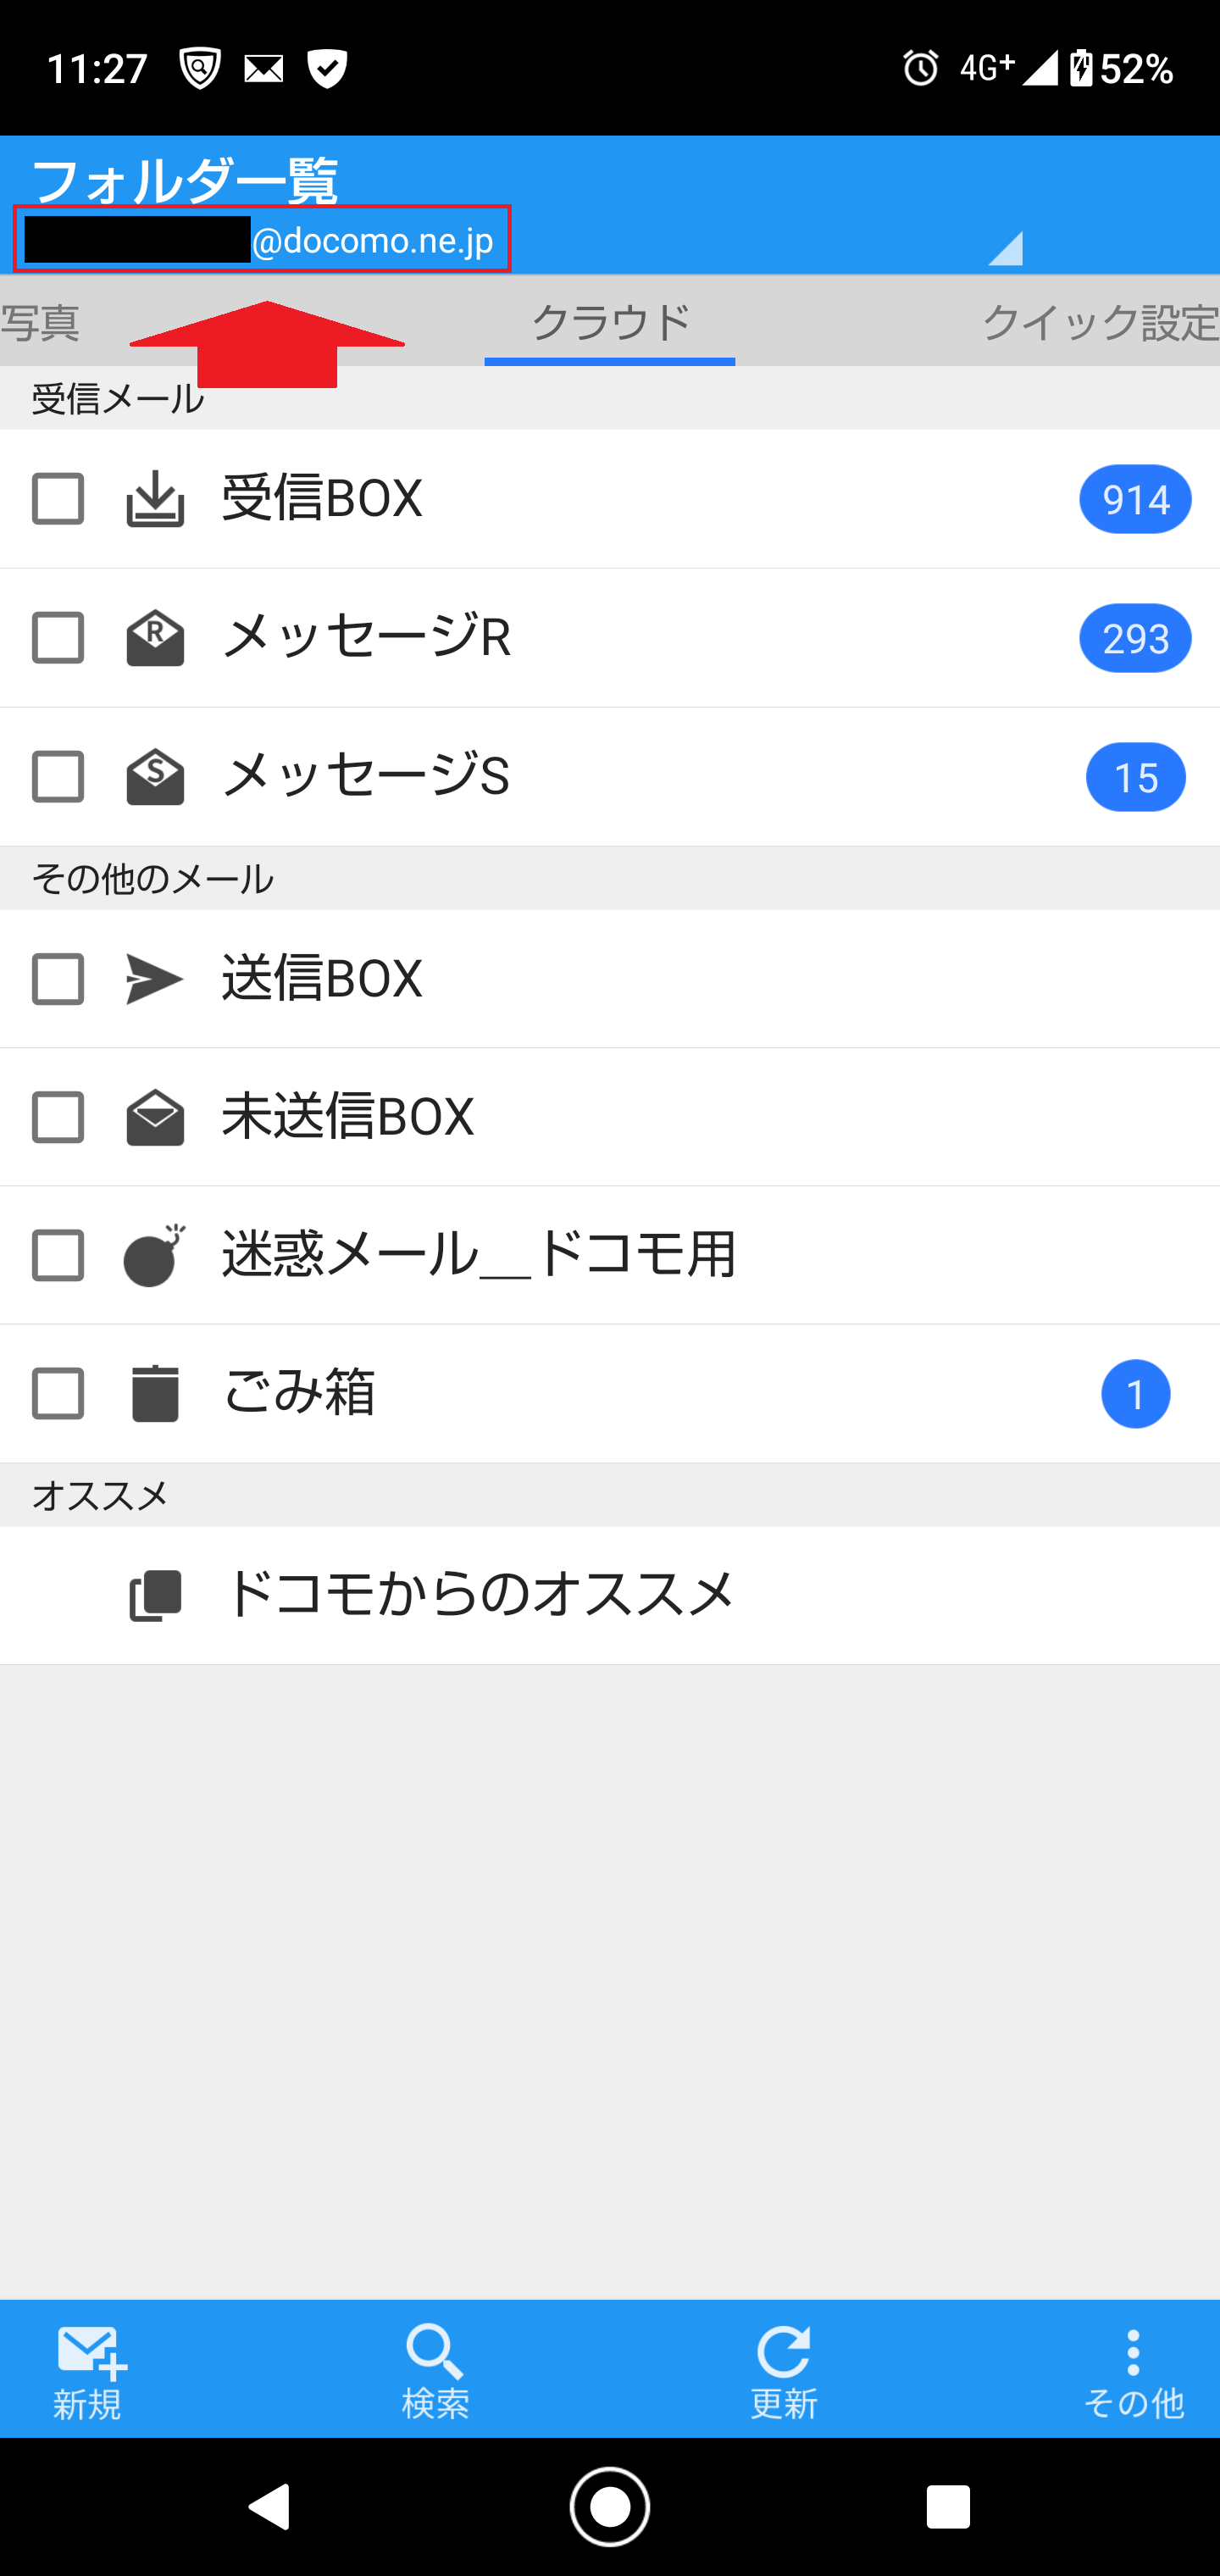Screen dimensions: 1220x2576
Task: Tap the 914 unread badge
Action: (1135, 499)
